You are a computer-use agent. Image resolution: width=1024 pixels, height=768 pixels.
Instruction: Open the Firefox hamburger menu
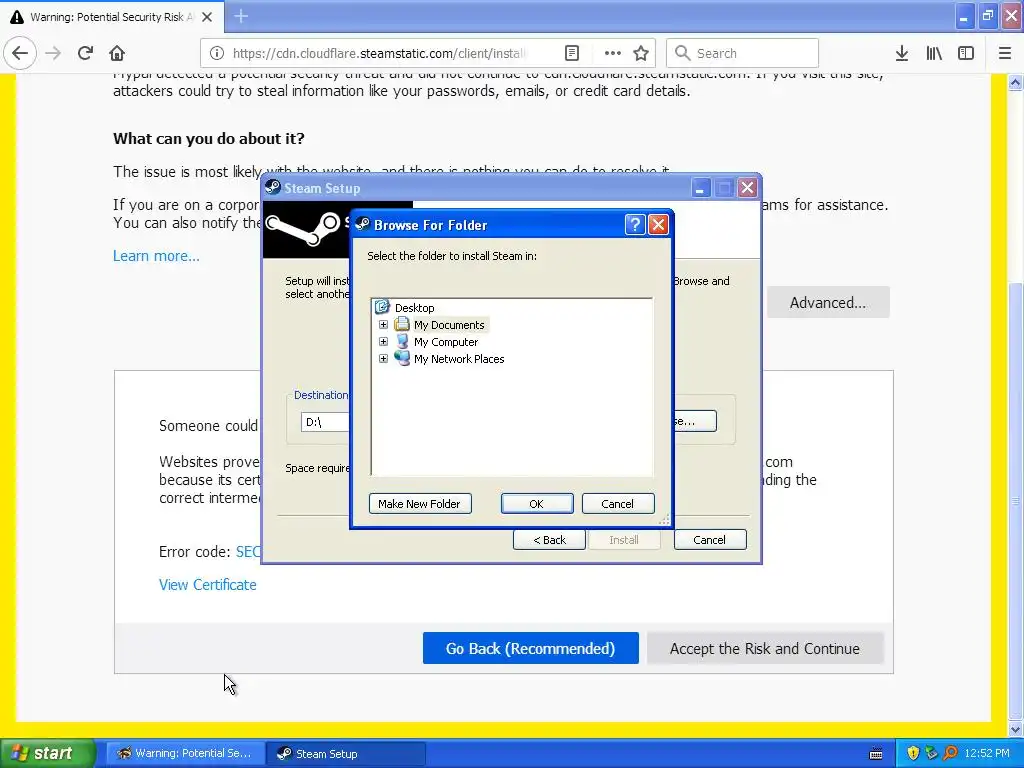(1005, 53)
